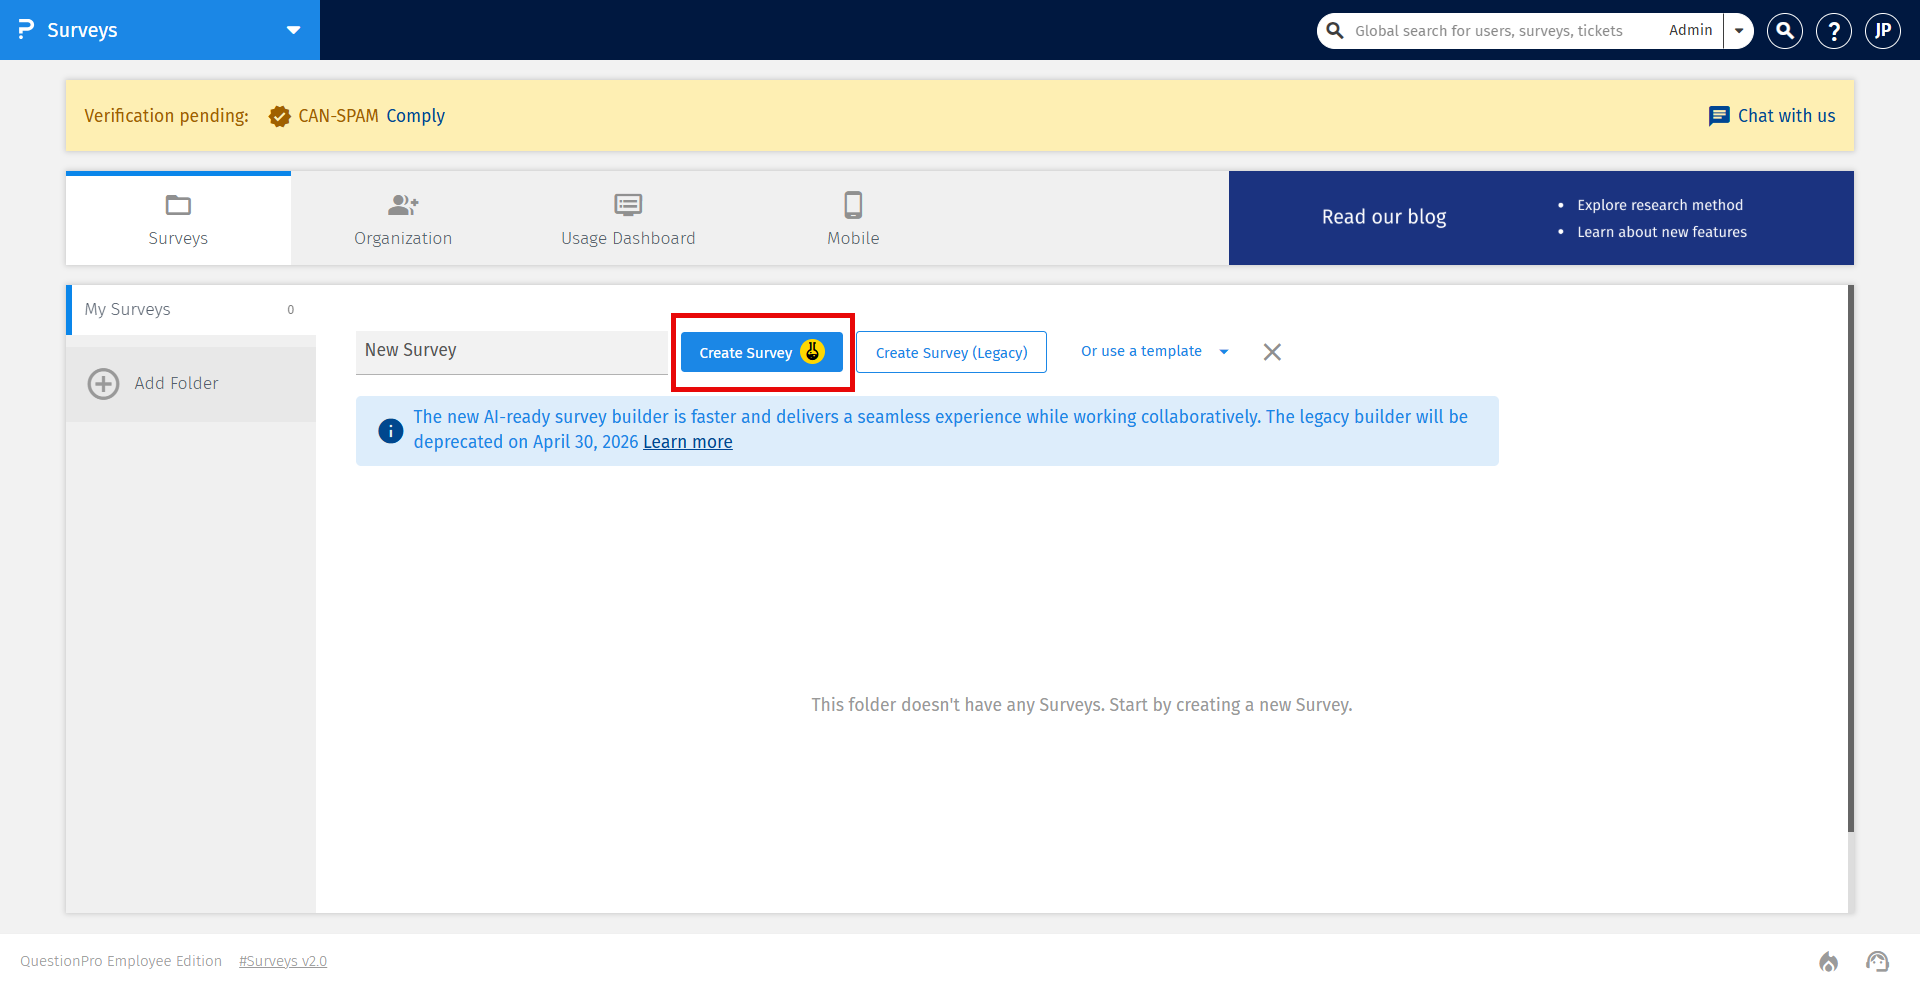
Task: Open the Mobile section via phone icon
Action: click(x=852, y=205)
